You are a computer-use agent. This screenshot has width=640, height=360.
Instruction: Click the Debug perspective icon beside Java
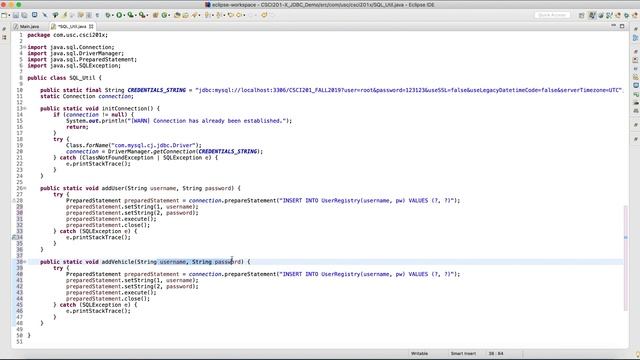pos(601,15)
